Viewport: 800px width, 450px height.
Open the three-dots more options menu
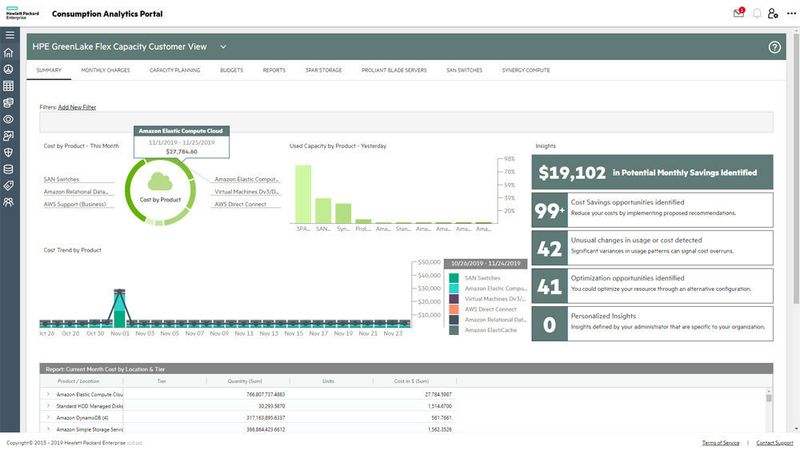791,14
